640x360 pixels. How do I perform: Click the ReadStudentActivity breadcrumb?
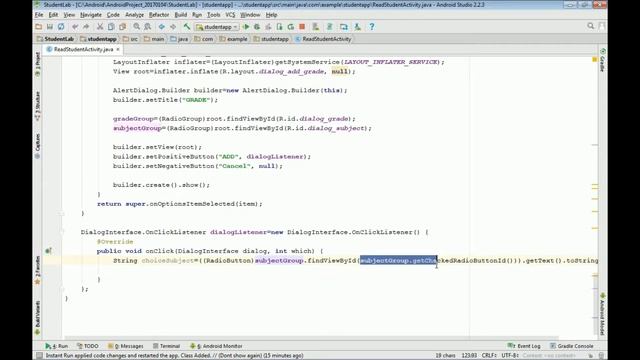pyautogui.click(x=323, y=39)
